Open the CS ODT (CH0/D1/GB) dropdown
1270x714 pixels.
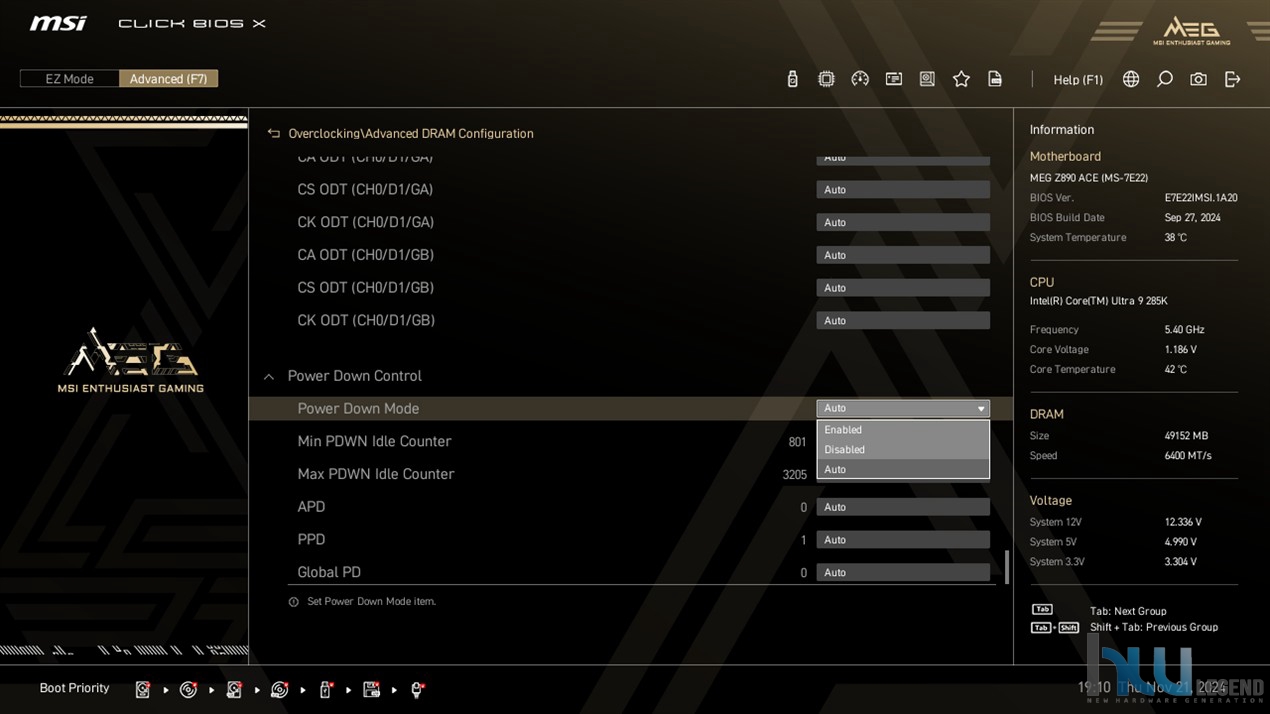pos(903,288)
